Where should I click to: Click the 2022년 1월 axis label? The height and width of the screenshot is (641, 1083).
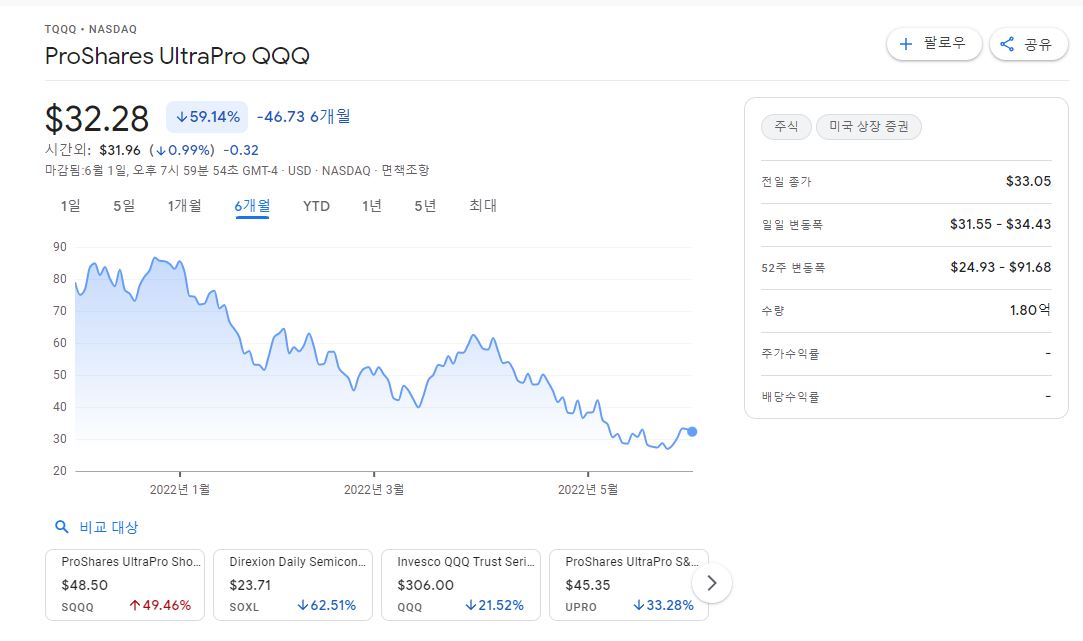click(x=180, y=489)
